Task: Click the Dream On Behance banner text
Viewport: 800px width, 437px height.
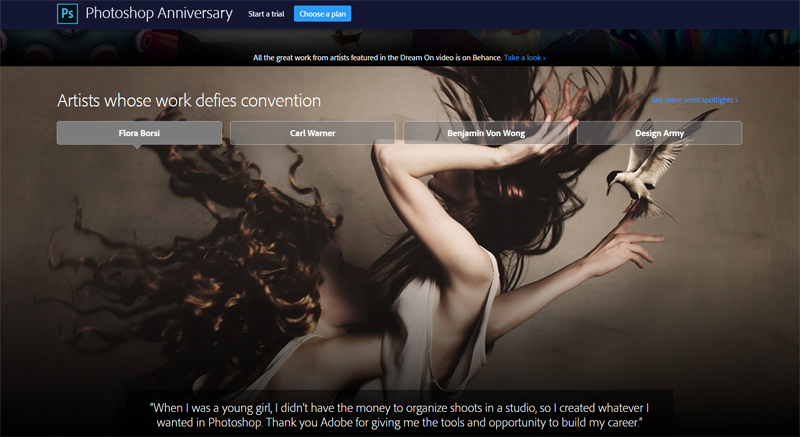Action: coord(378,58)
